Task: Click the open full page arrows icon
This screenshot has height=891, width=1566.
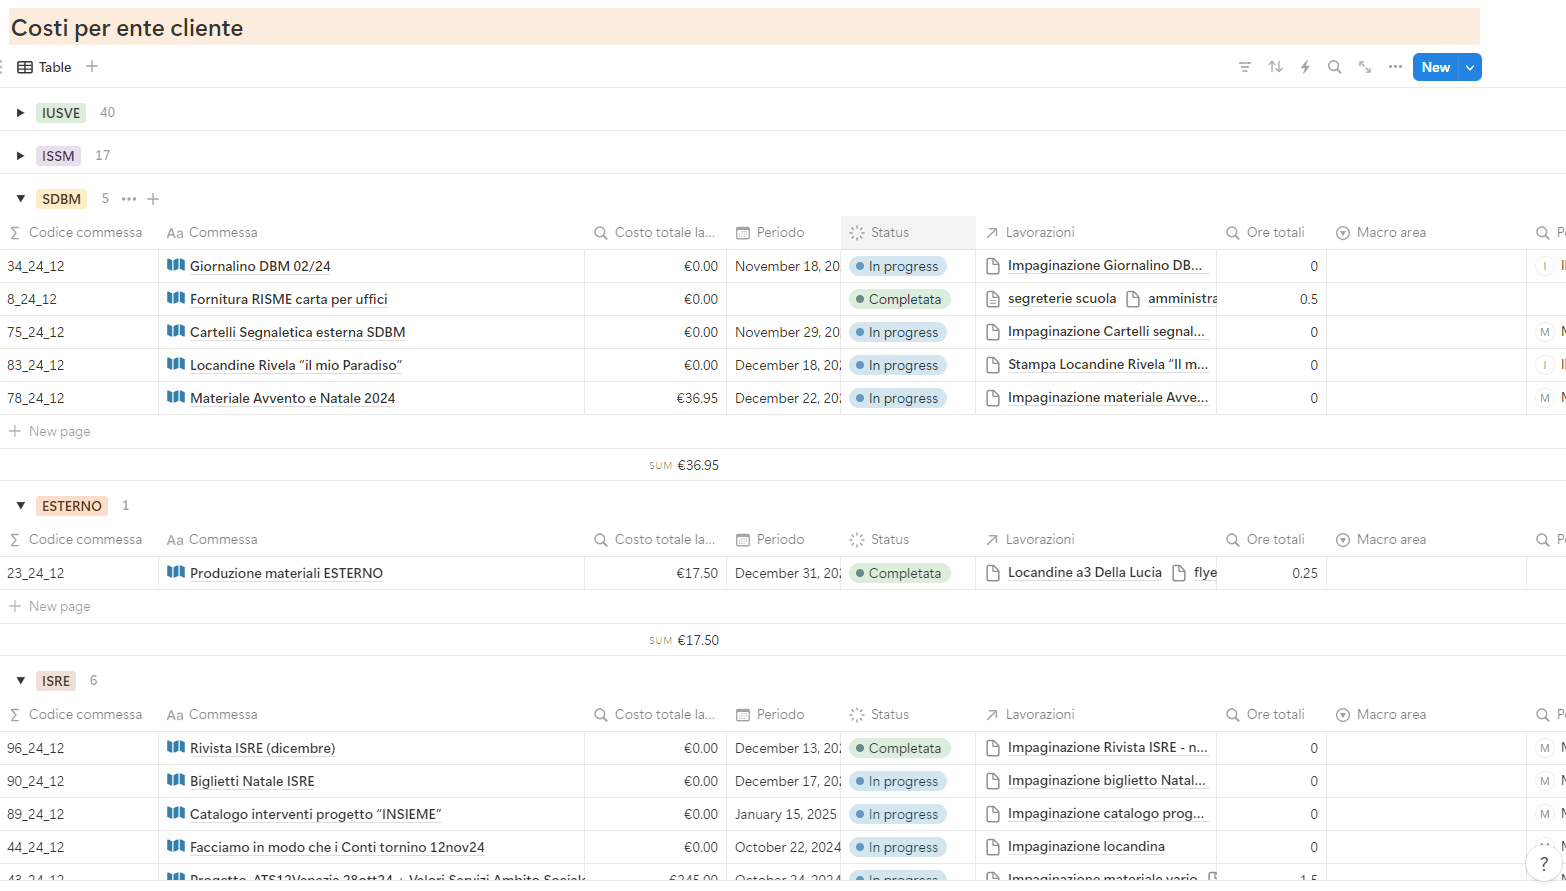Action: tap(1365, 67)
